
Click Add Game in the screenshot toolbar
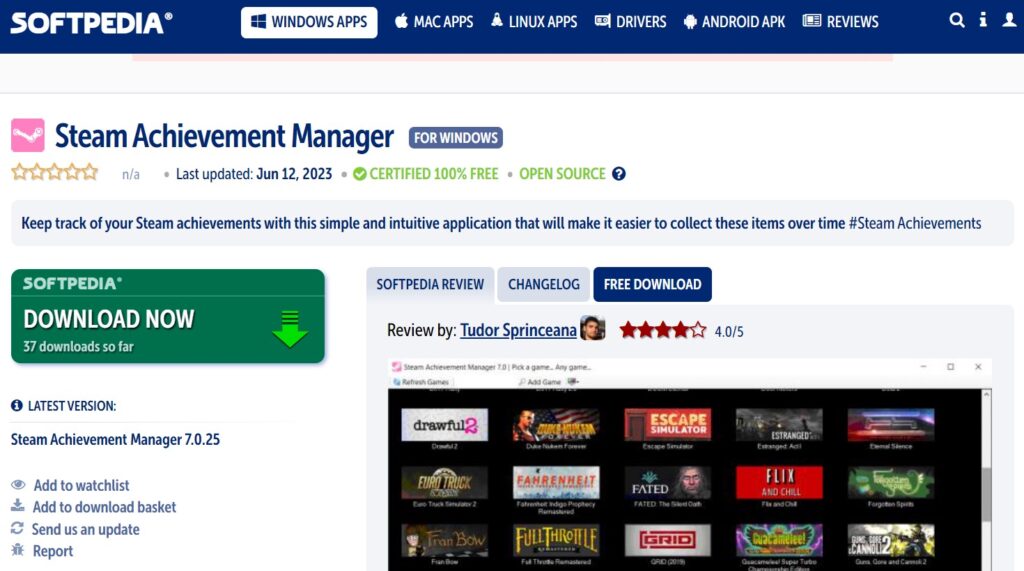540,382
